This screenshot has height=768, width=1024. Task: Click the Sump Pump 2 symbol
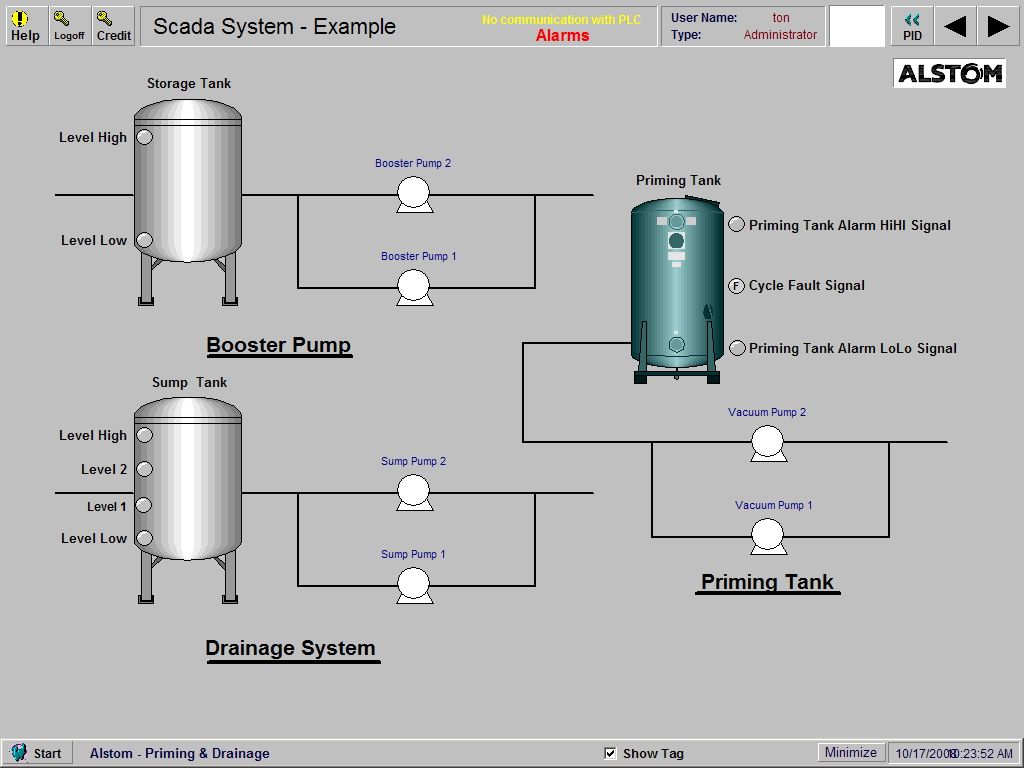(413, 491)
